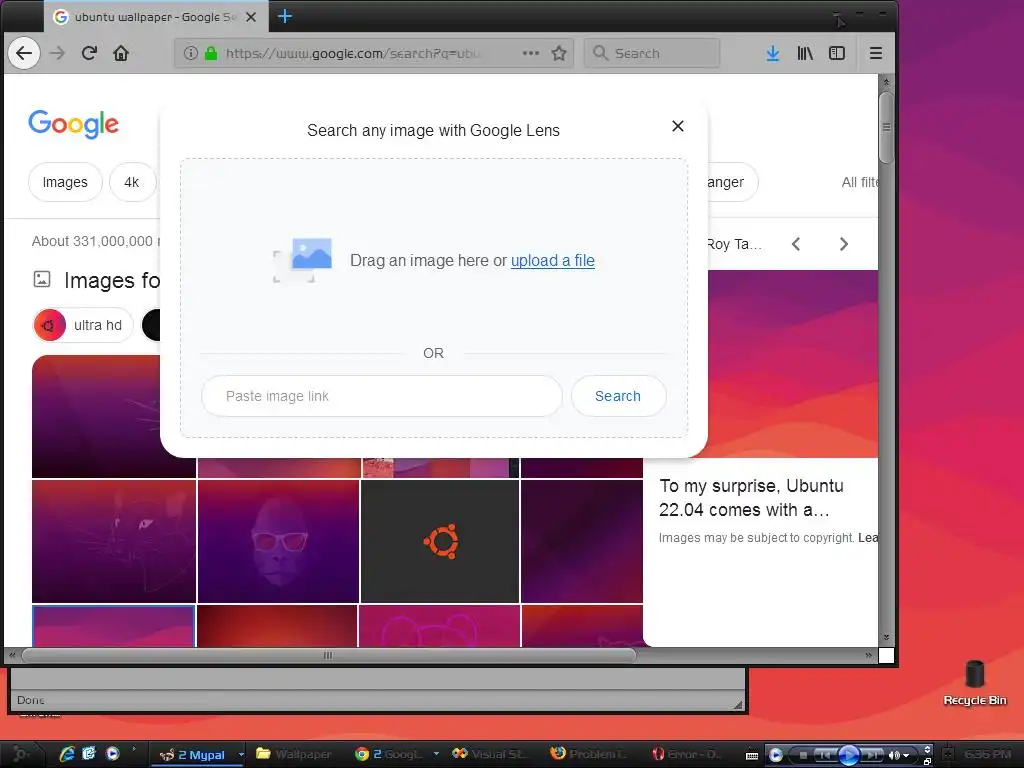Click taskbar media player play button
This screenshot has height=768, width=1024.
click(848, 755)
